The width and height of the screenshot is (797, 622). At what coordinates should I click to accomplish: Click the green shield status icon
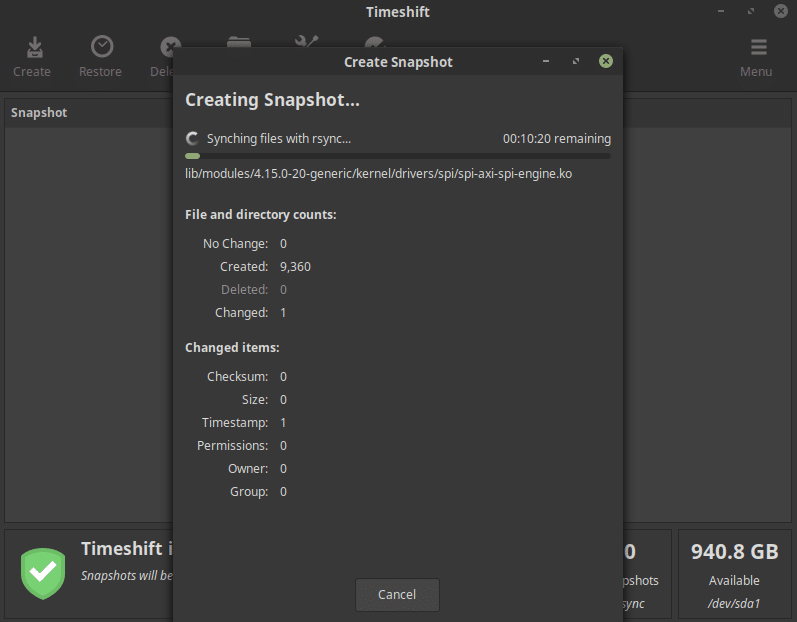click(43, 574)
